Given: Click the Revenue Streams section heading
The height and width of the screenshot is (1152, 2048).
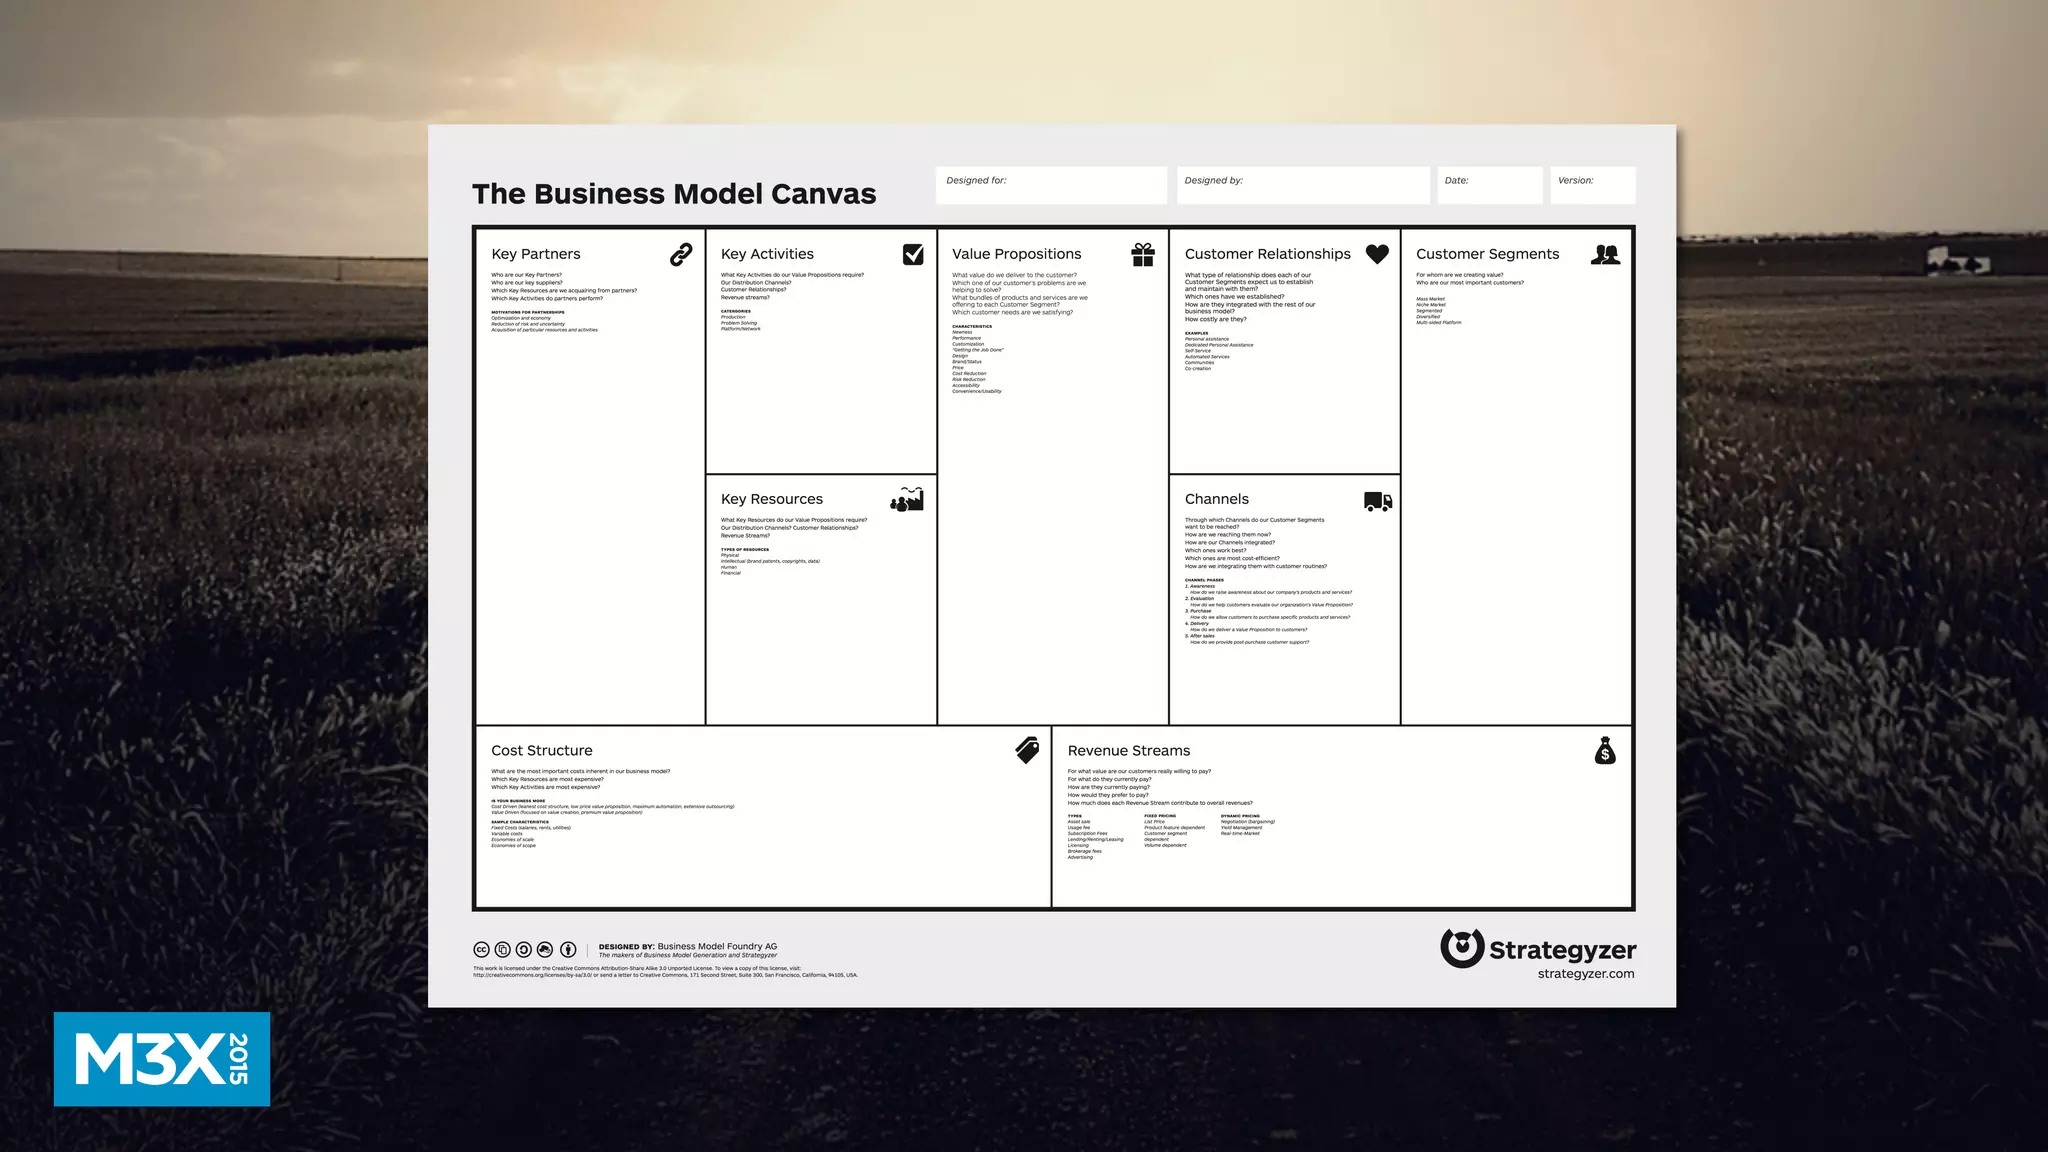Looking at the screenshot, I should pyautogui.click(x=1128, y=750).
